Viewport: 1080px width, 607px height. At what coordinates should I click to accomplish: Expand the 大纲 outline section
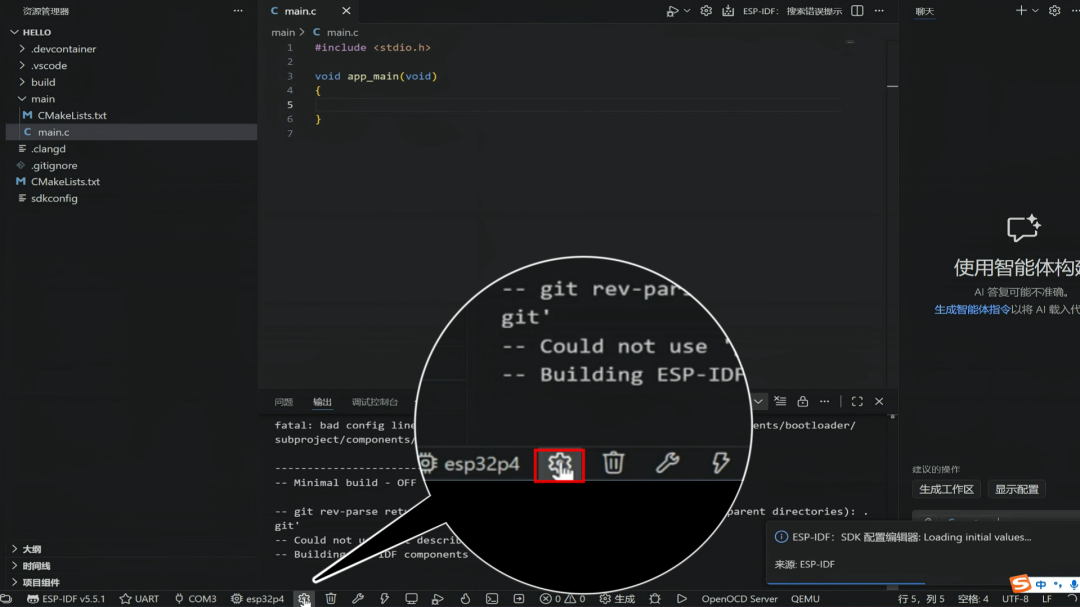pos(32,549)
